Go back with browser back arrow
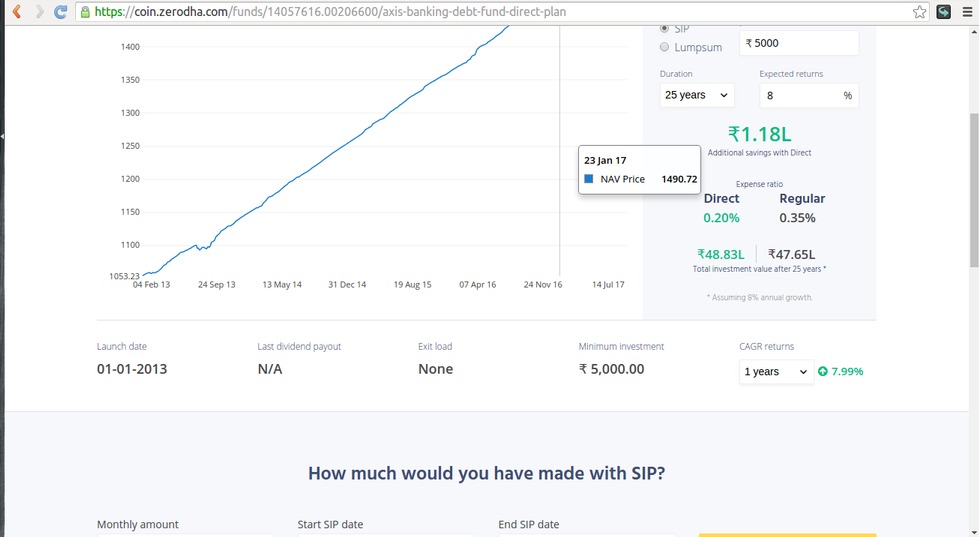979x537 pixels. pos(17,11)
